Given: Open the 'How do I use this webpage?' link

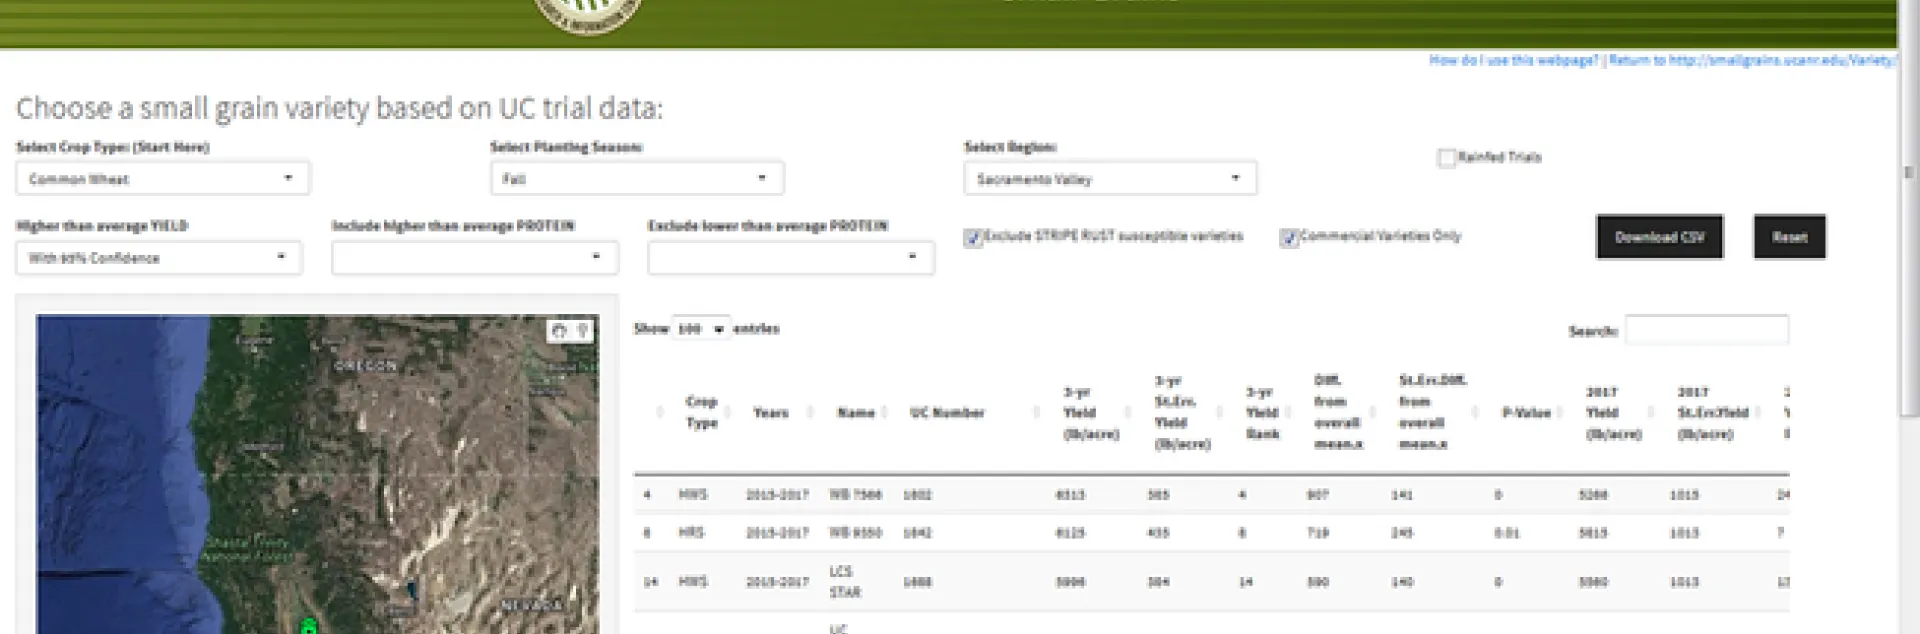Looking at the screenshot, I should point(1514,60).
